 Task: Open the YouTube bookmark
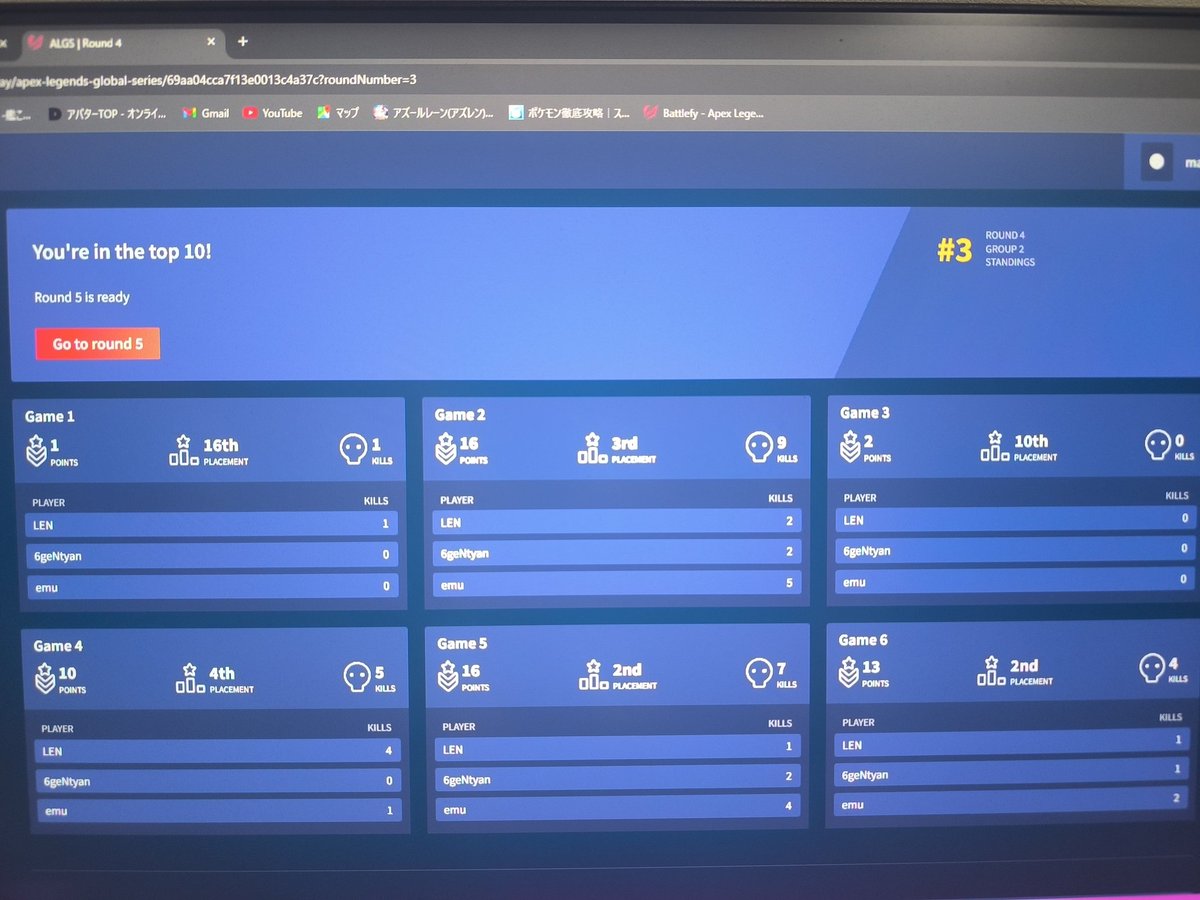pos(272,113)
